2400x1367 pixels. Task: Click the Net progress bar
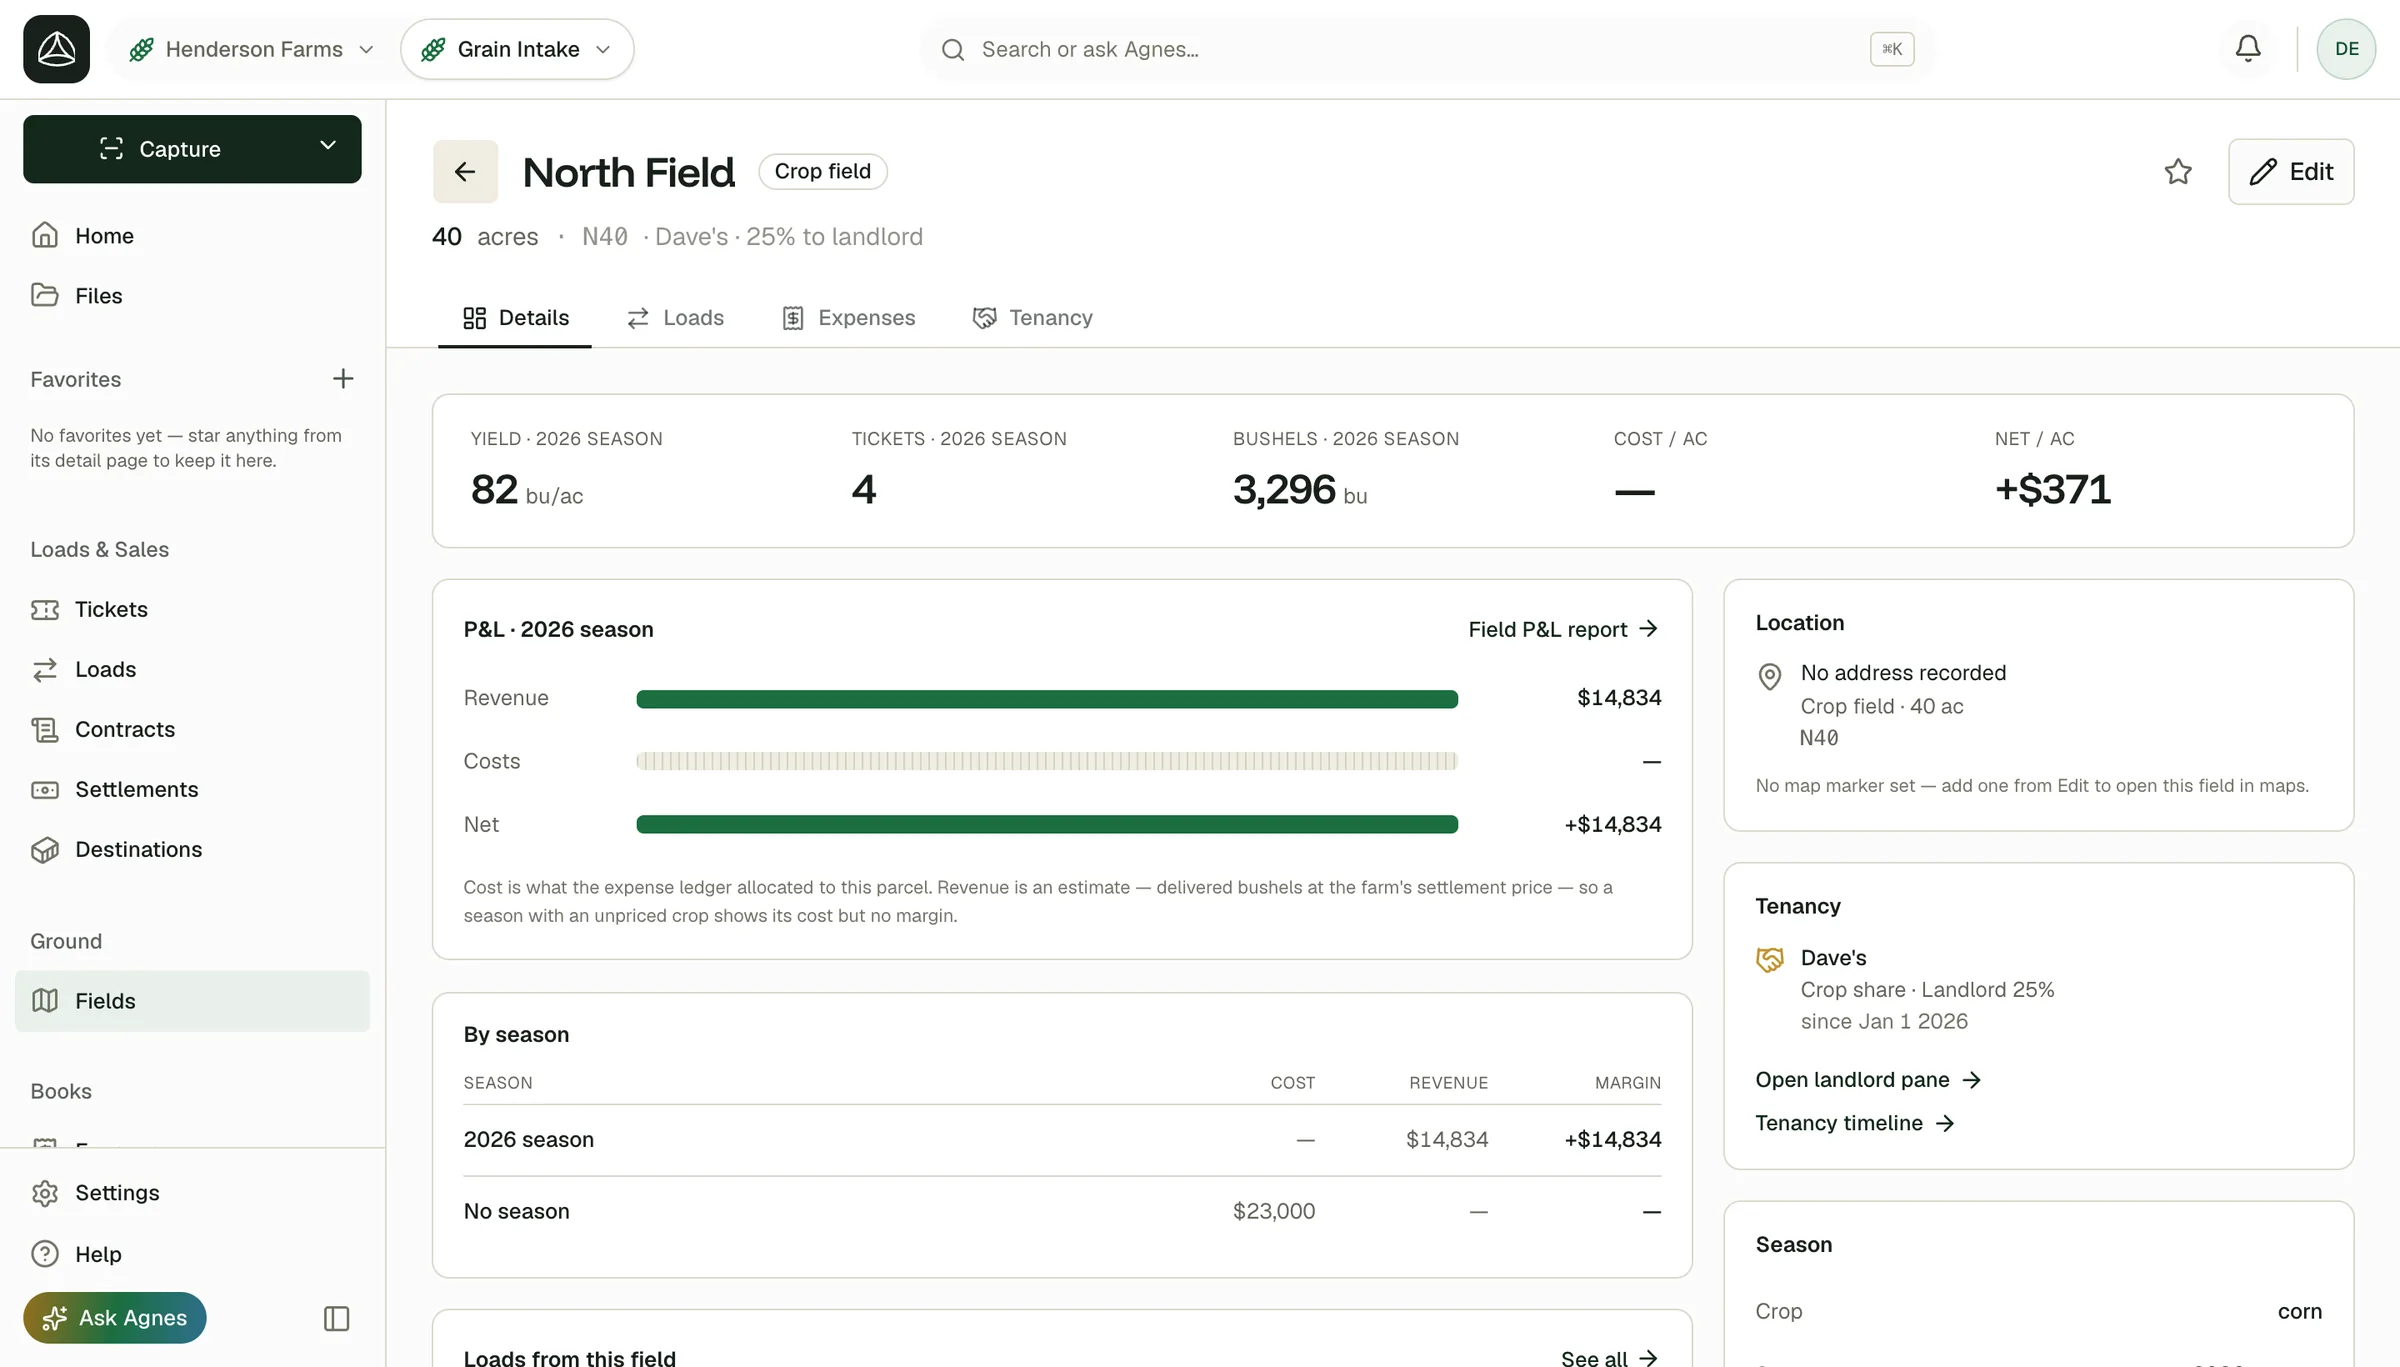click(1047, 825)
